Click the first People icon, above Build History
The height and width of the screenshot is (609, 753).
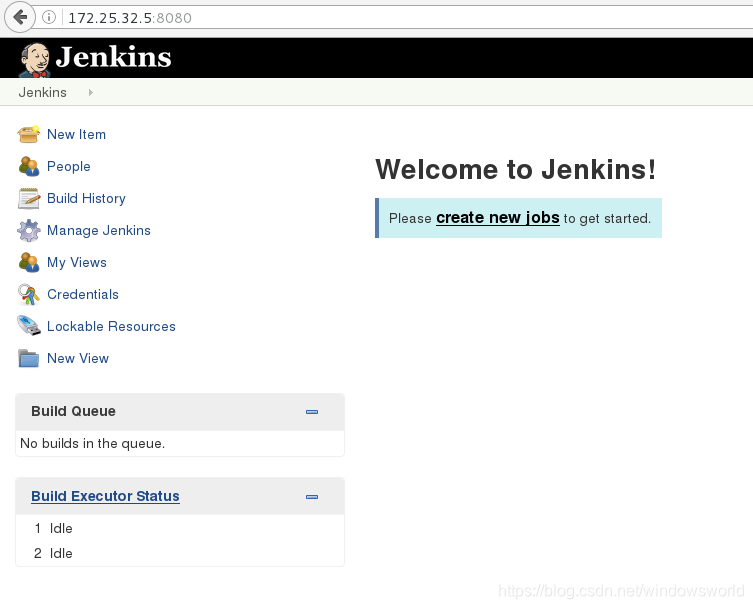[x=28, y=166]
